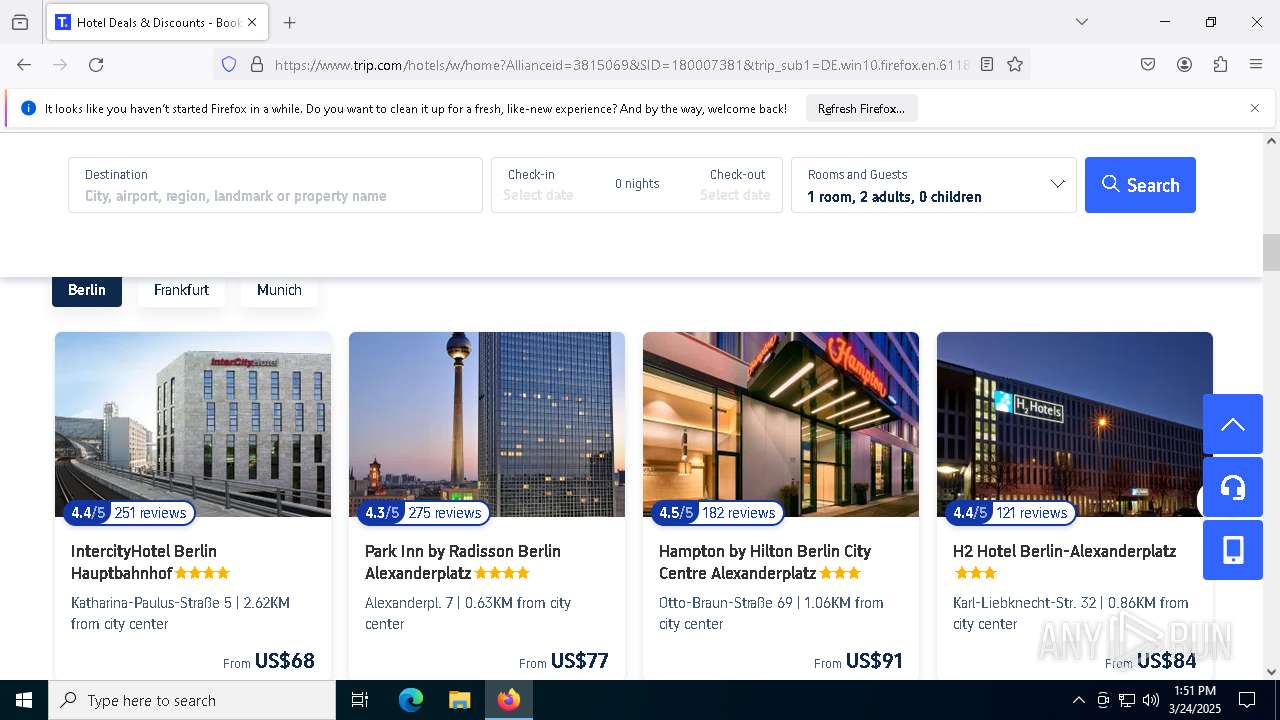Click H2 Hotel Berlin-Alexanderplatz title
The width and height of the screenshot is (1280, 720).
(x=1064, y=551)
